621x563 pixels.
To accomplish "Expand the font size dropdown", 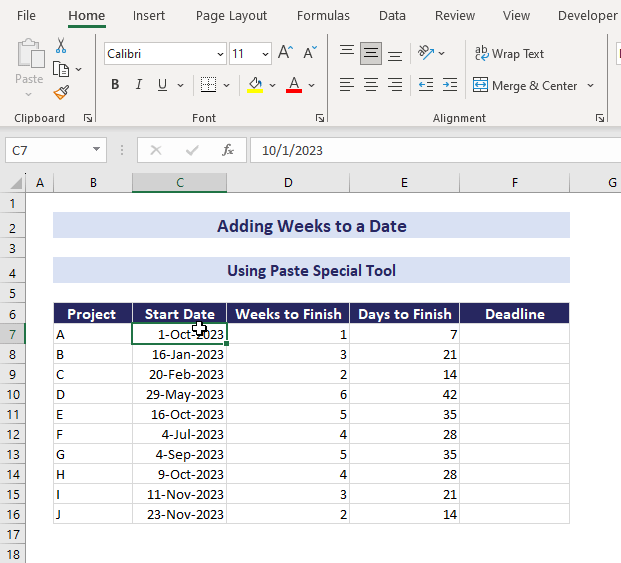I will (265, 54).
